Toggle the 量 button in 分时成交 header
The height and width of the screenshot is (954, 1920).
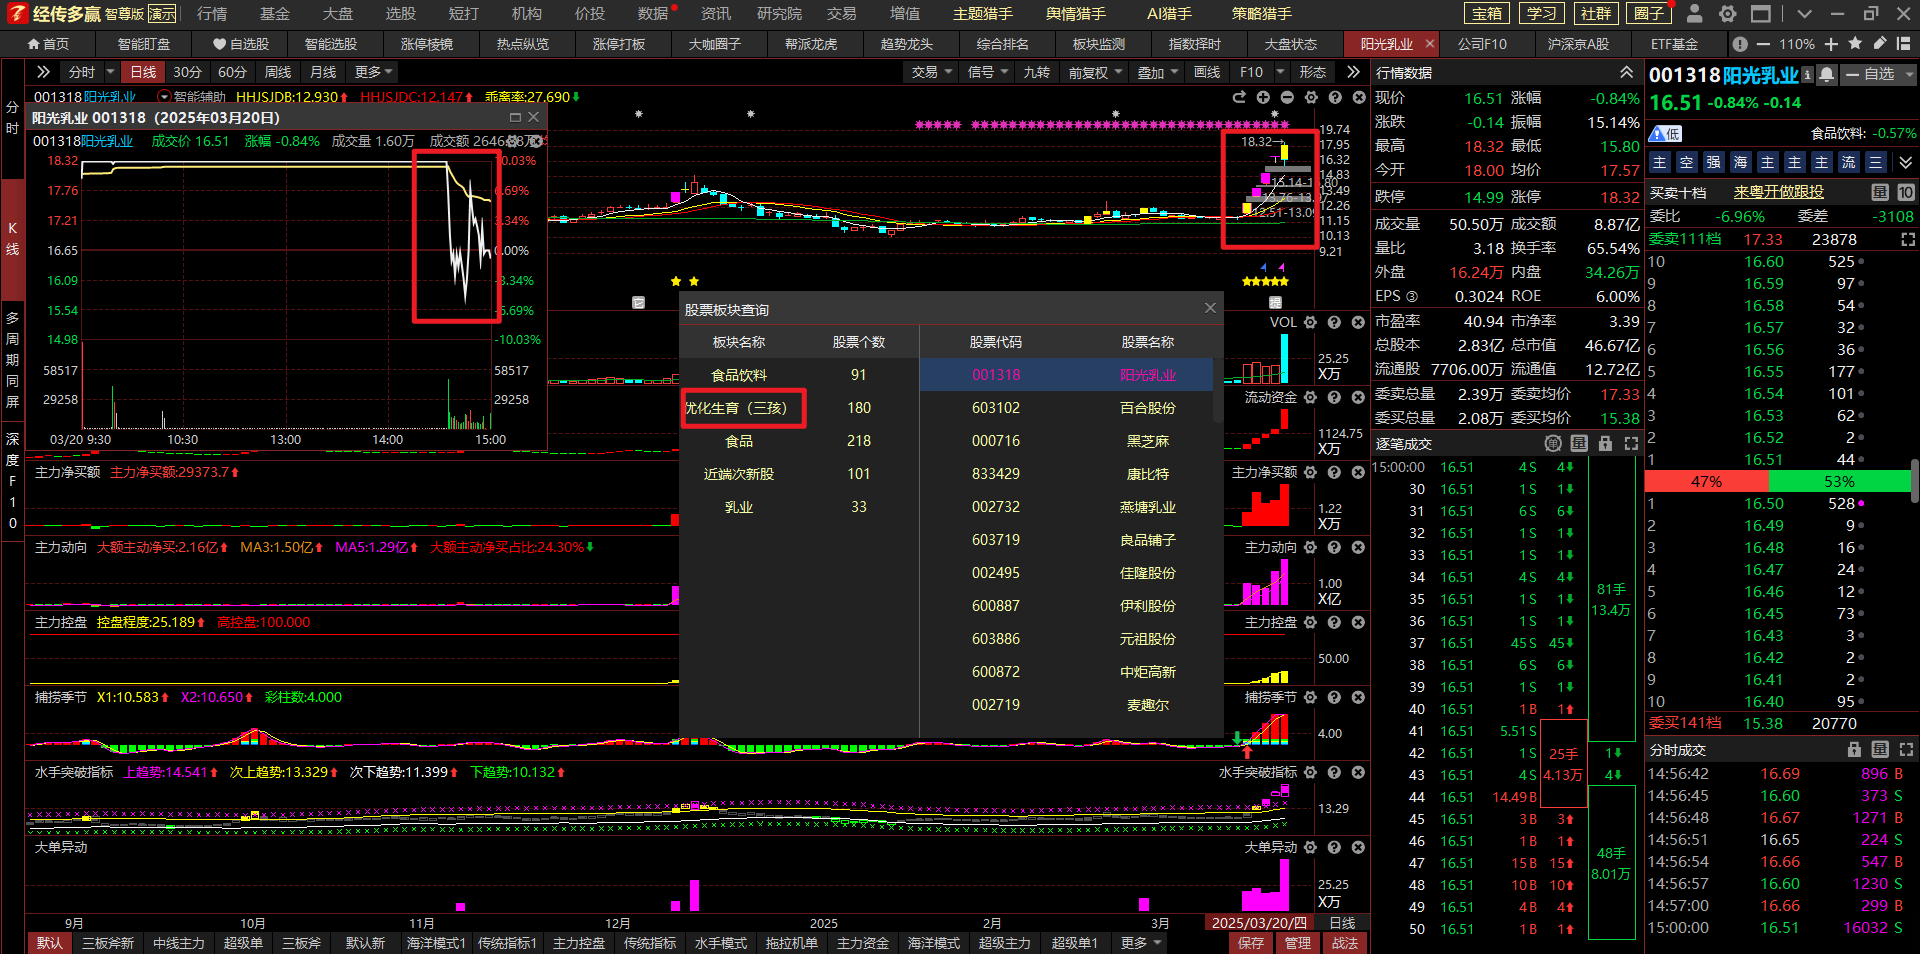1880,749
